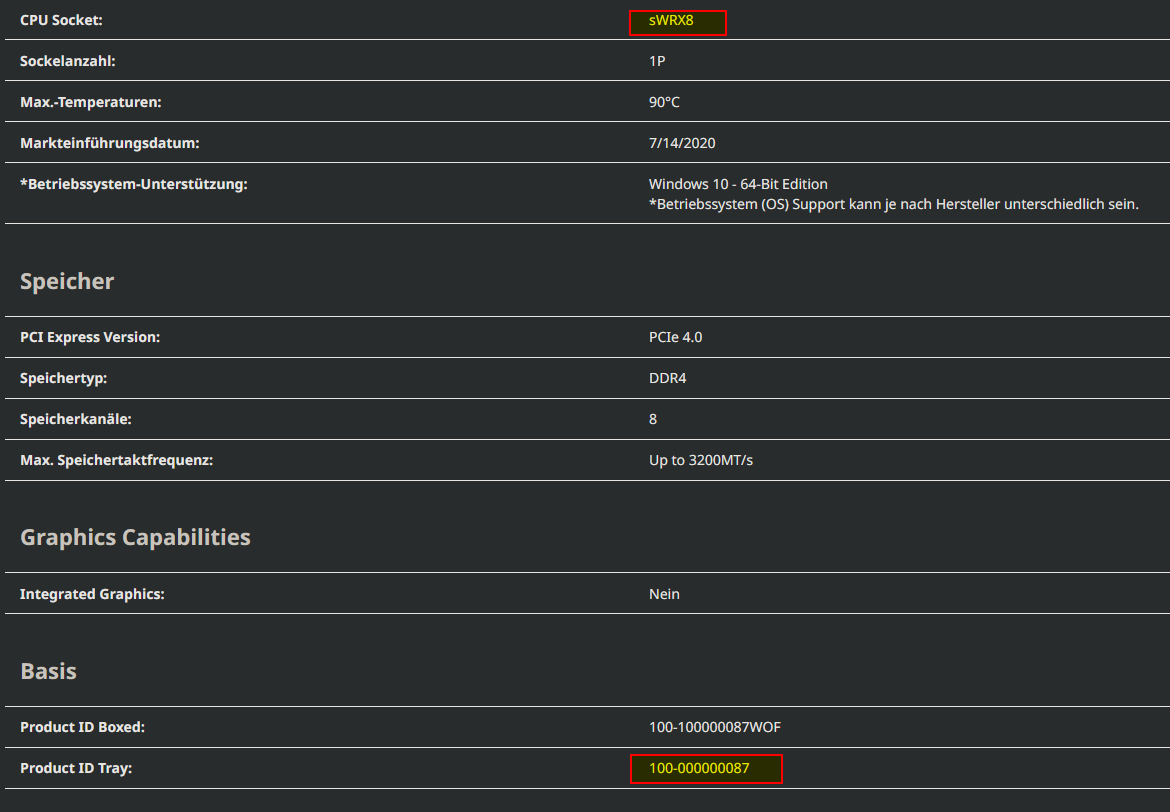This screenshot has height=812, width=1170.
Task: Click the Product ID Tray row label
Action: click(x=75, y=768)
